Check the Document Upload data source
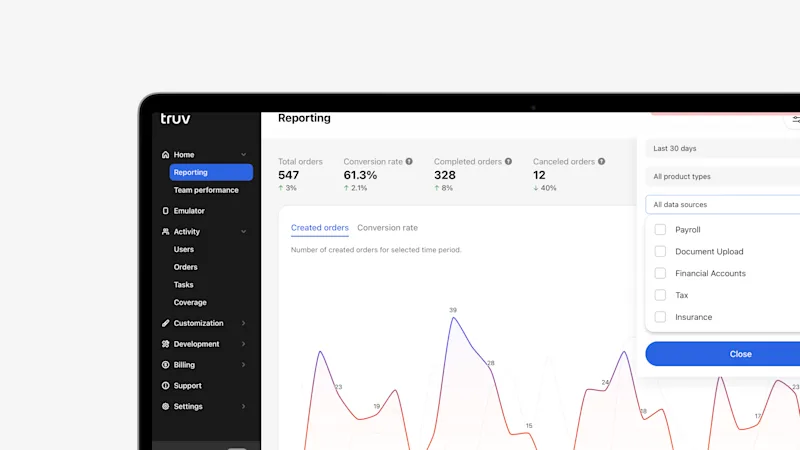This screenshot has width=800, height=450. click(x=660, y=252)
